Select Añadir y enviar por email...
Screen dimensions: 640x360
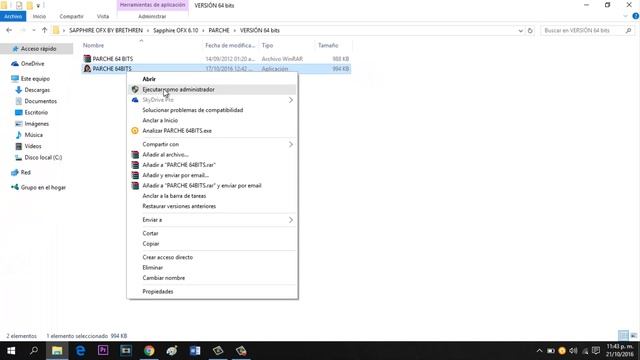(212, 175)
